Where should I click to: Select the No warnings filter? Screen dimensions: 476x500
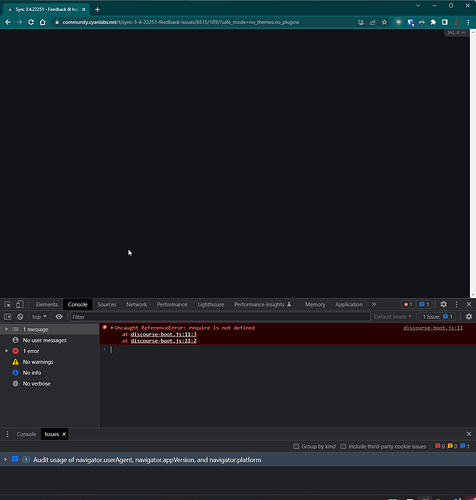pyautogui.click(x=38, y=362)
